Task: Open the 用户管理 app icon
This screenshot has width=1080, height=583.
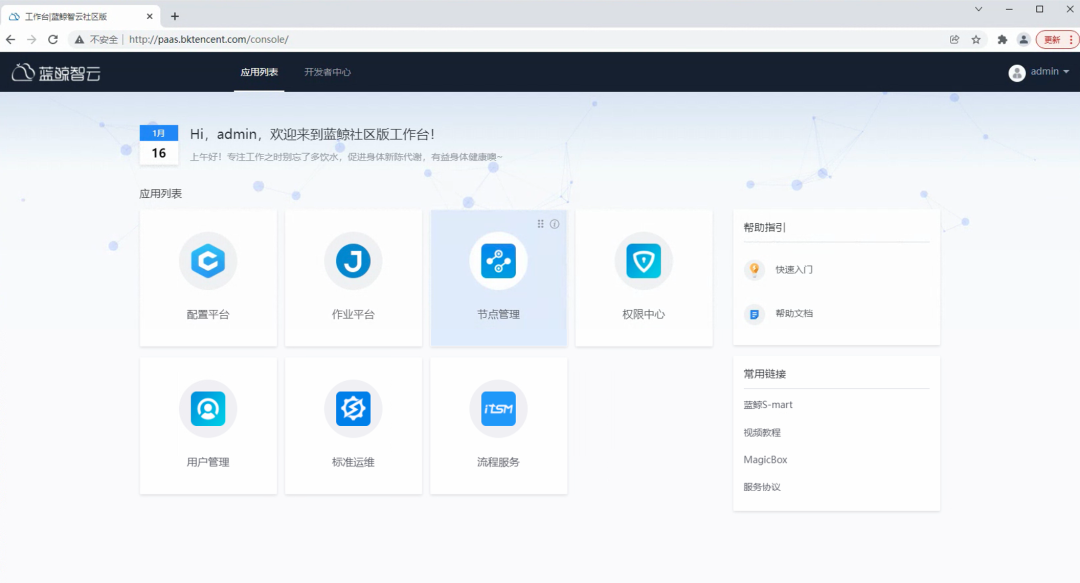Action: click(x=208, y=409)
